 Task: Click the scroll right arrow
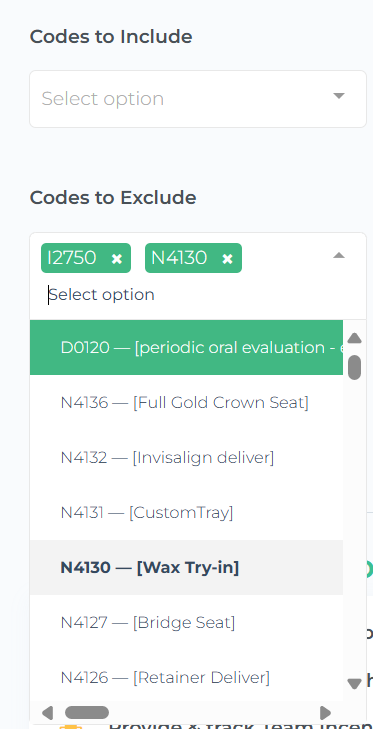pyautogui.click(x=326, y=712)
